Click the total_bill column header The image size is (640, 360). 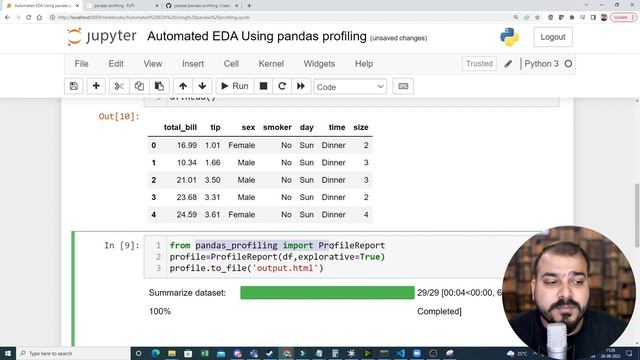(x=180, y=127)
